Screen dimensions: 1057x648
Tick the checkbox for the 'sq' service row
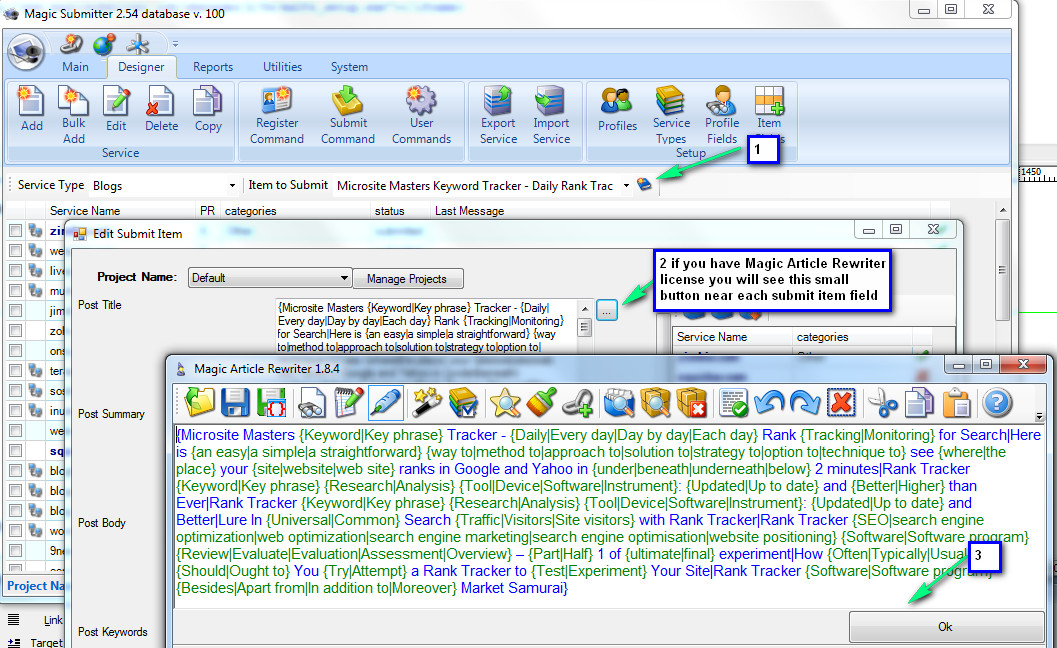pos(15,450)
